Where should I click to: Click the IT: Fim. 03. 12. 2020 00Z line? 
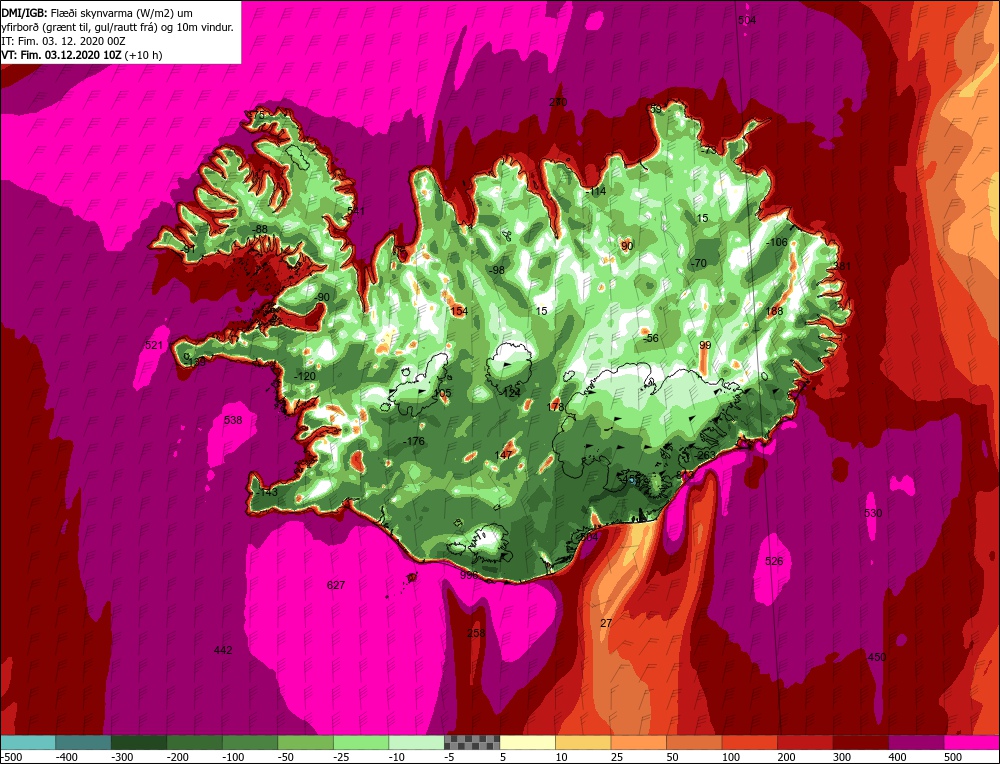click(x=64, y=41)
